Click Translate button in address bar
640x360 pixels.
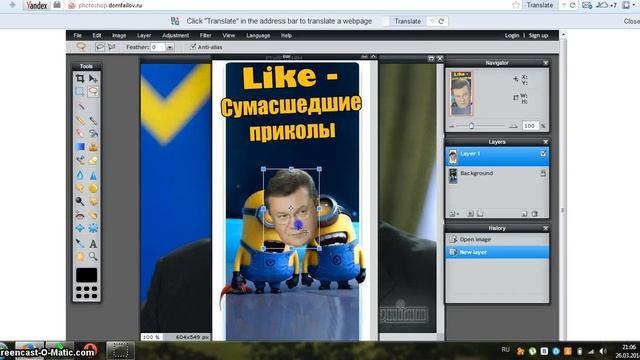540,5
